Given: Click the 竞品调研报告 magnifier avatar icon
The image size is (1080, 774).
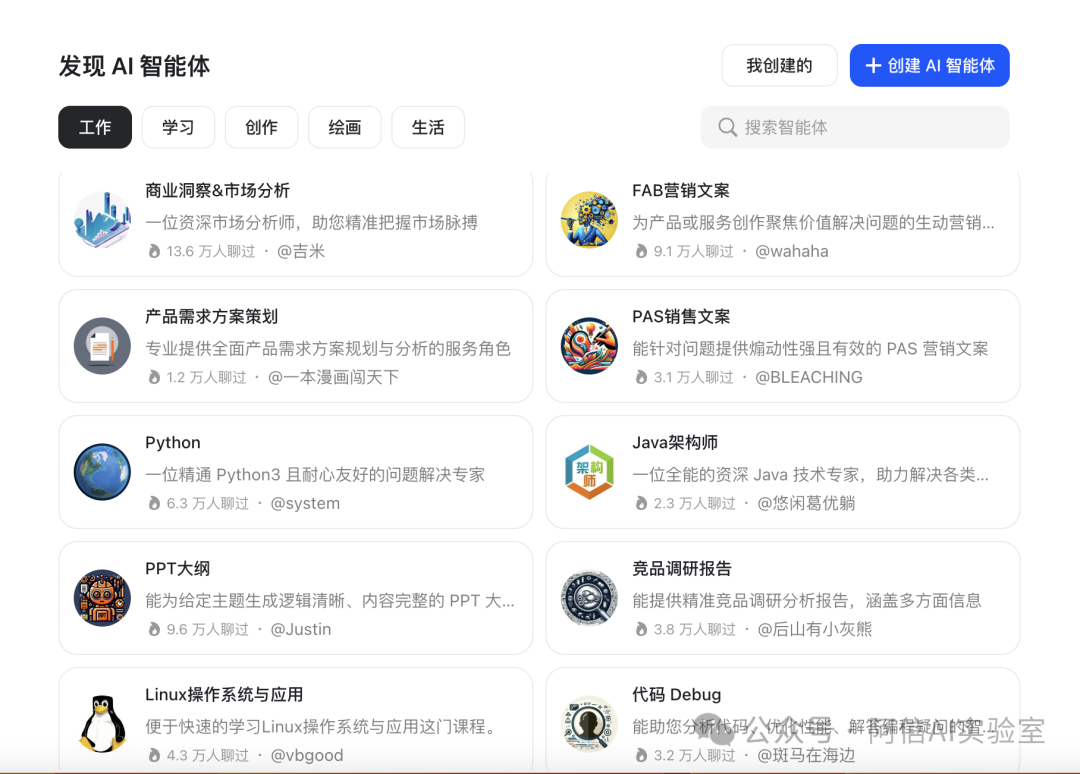Looking at the screenshot, I should [589, 598].
